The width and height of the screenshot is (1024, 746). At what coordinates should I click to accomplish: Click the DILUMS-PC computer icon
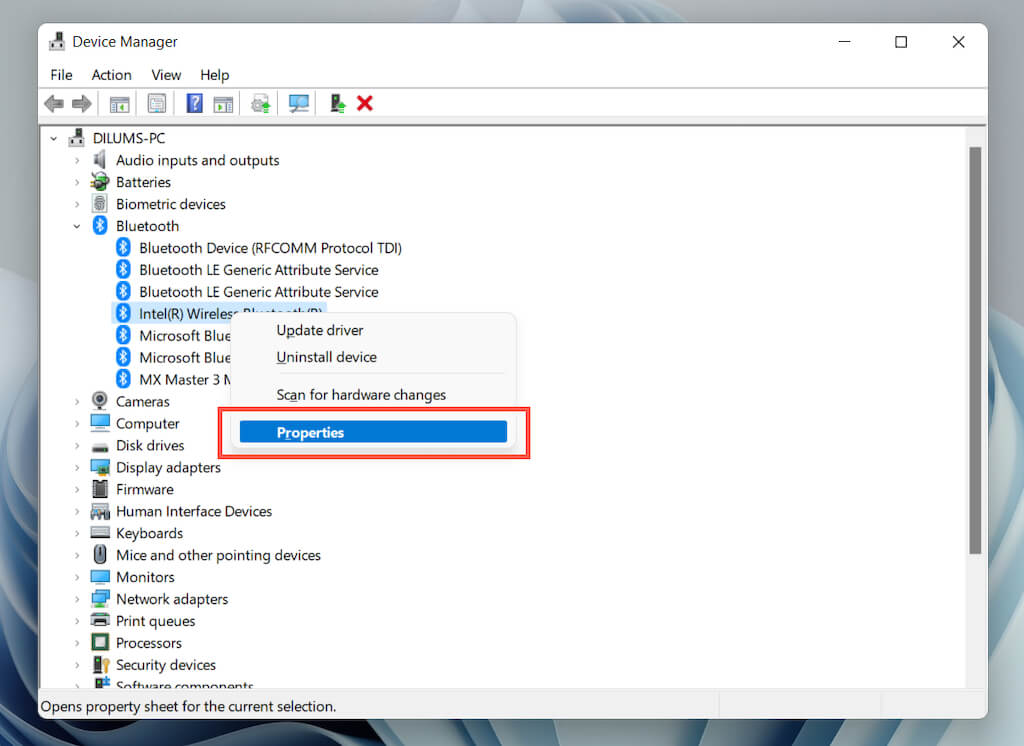(x=77, y=138)
